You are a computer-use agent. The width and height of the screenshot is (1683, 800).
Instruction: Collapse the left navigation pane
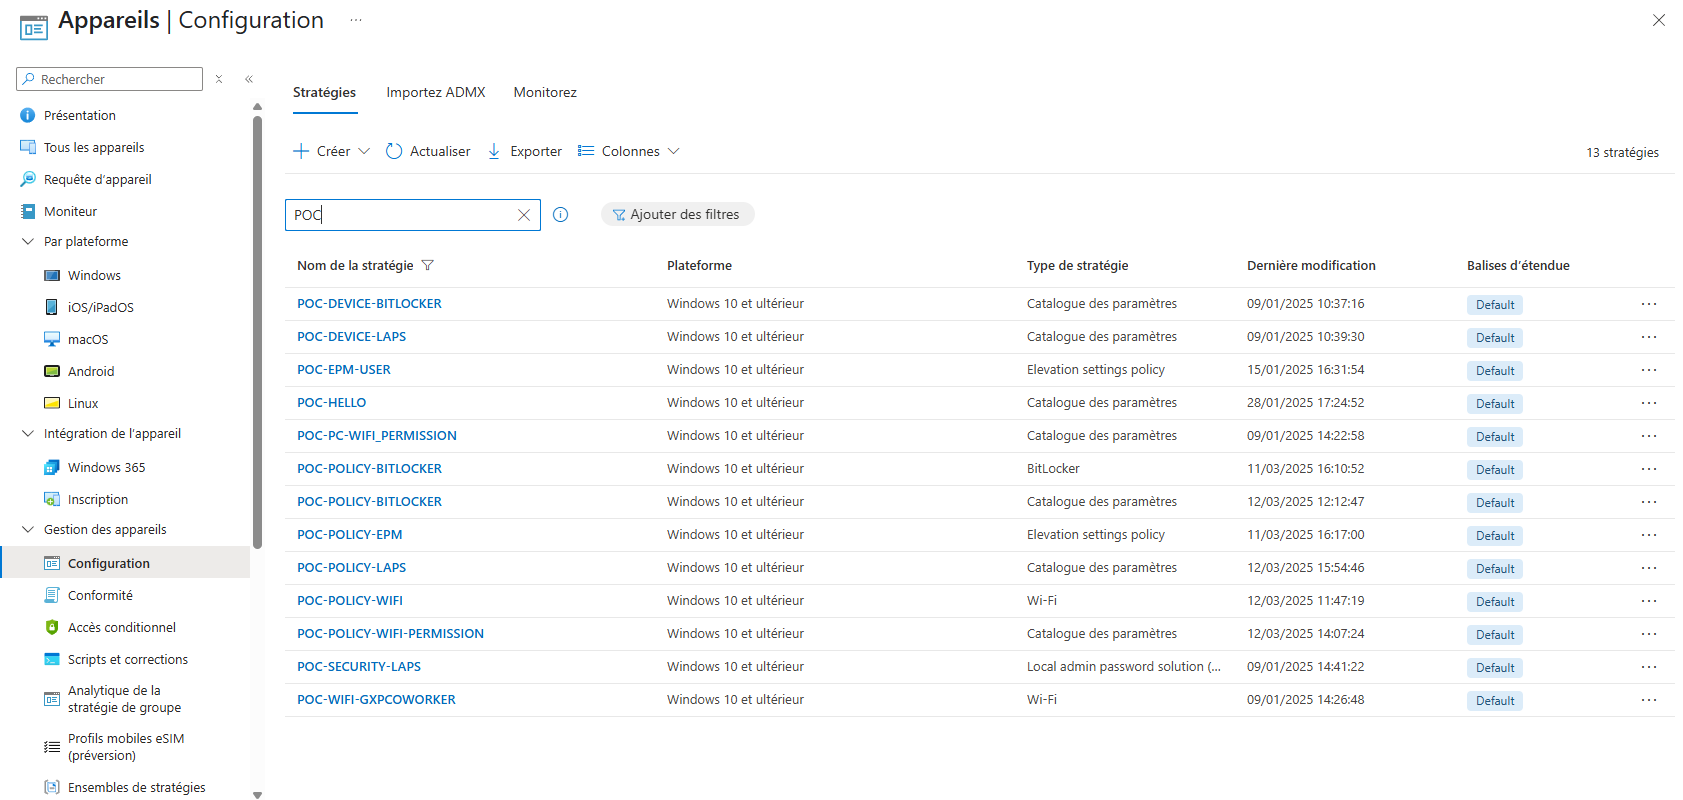249,80
